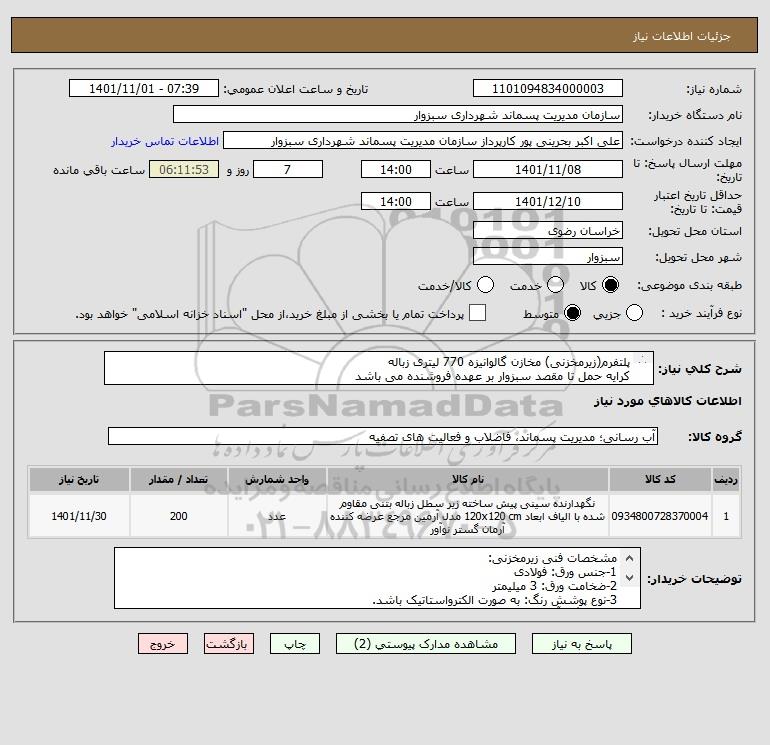
Task: Click the تاریخ نیاز column header
Action: coord(79,479)
